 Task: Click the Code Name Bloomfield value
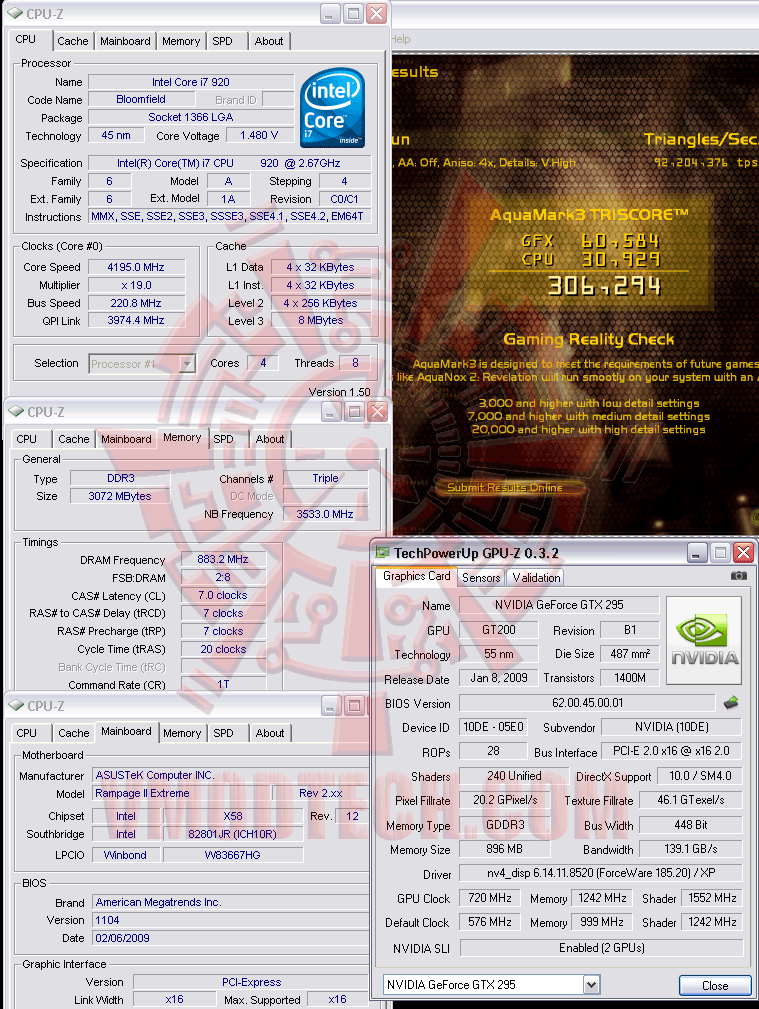(x=141, y=99)
